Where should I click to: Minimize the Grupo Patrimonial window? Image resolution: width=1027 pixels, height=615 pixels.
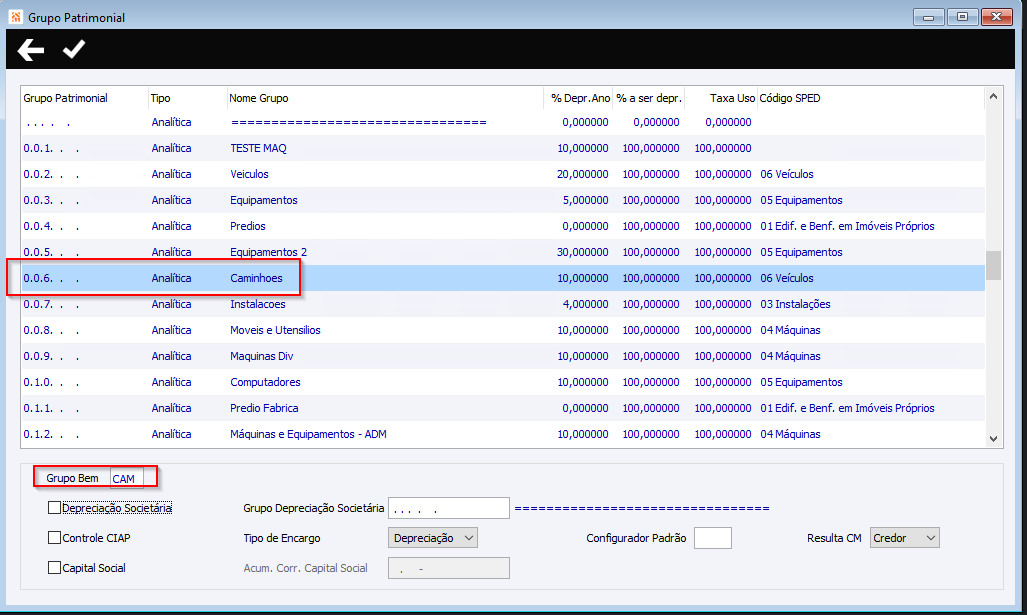(928, 17)
